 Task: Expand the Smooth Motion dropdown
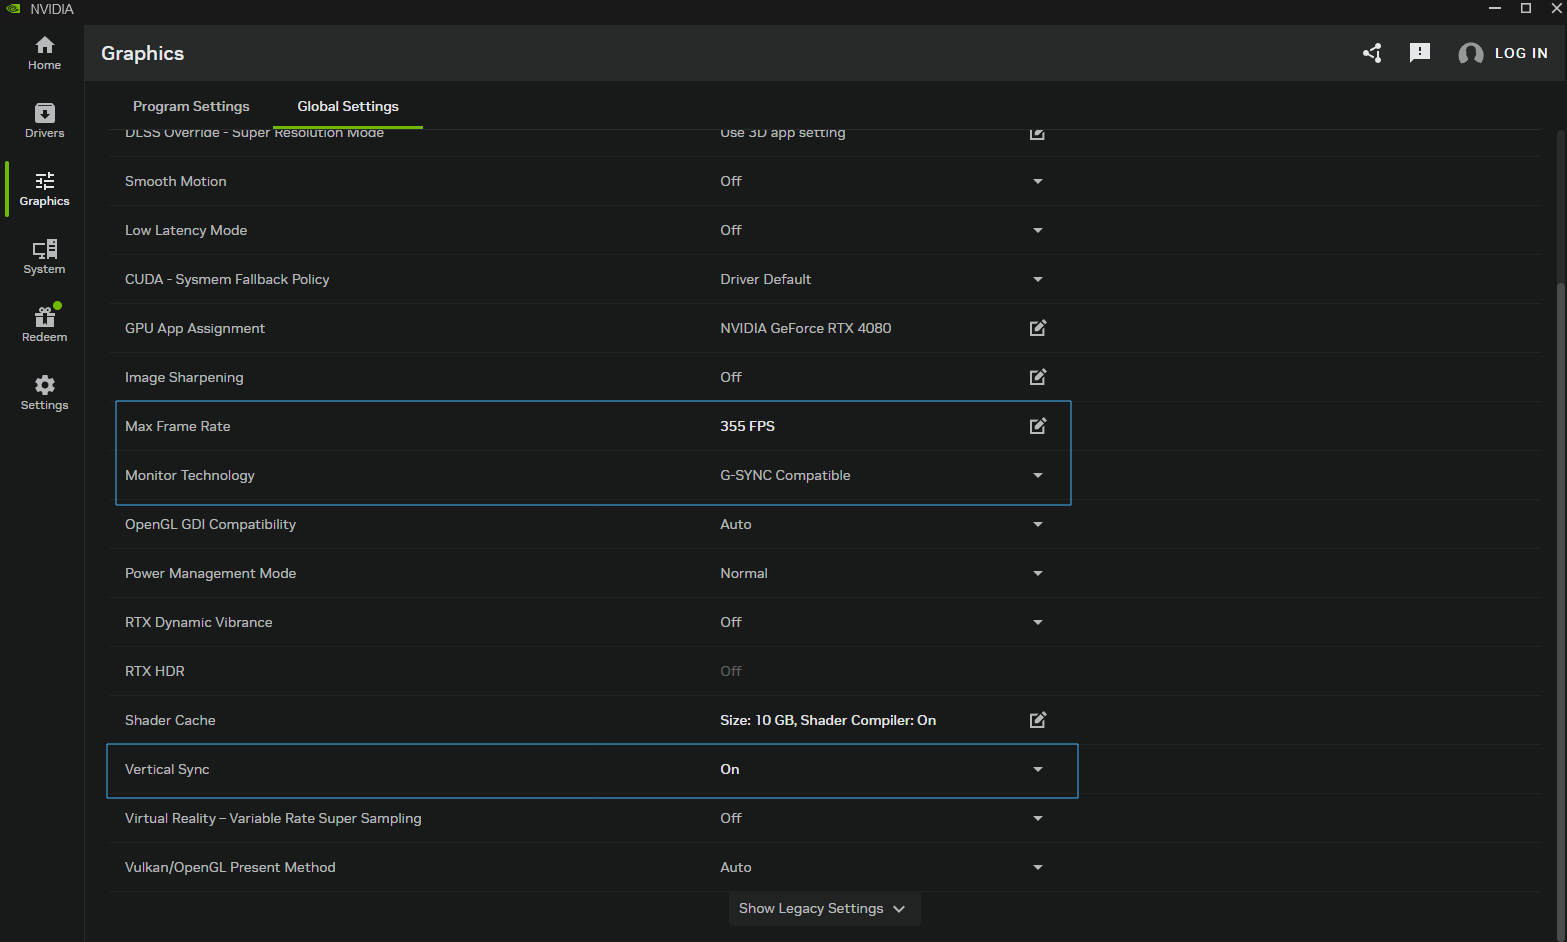(1038, 181)
